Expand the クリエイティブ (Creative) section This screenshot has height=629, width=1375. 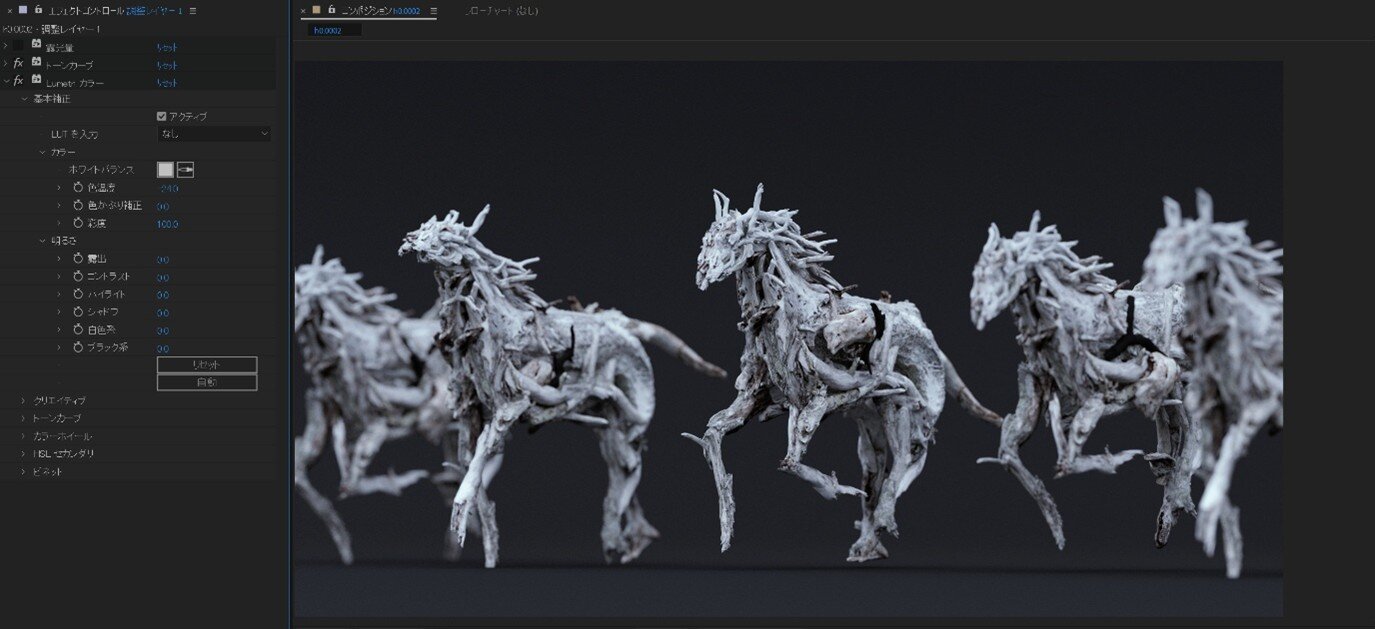pos(24,400)
